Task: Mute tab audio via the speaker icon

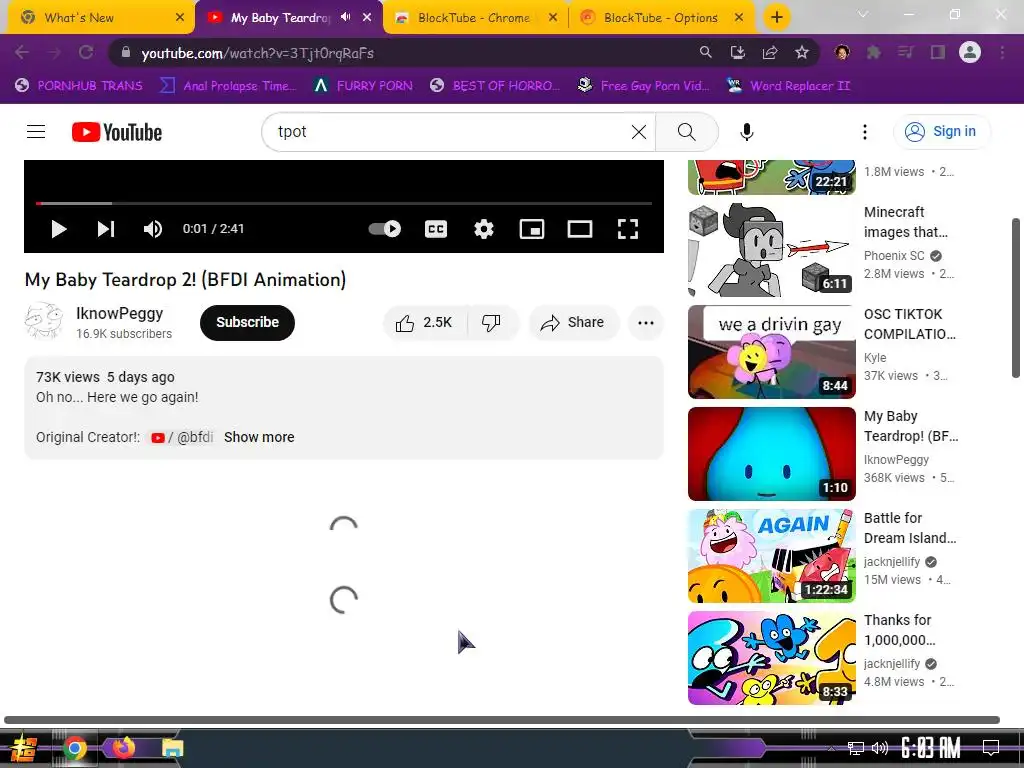Action: tap(345, 18)
